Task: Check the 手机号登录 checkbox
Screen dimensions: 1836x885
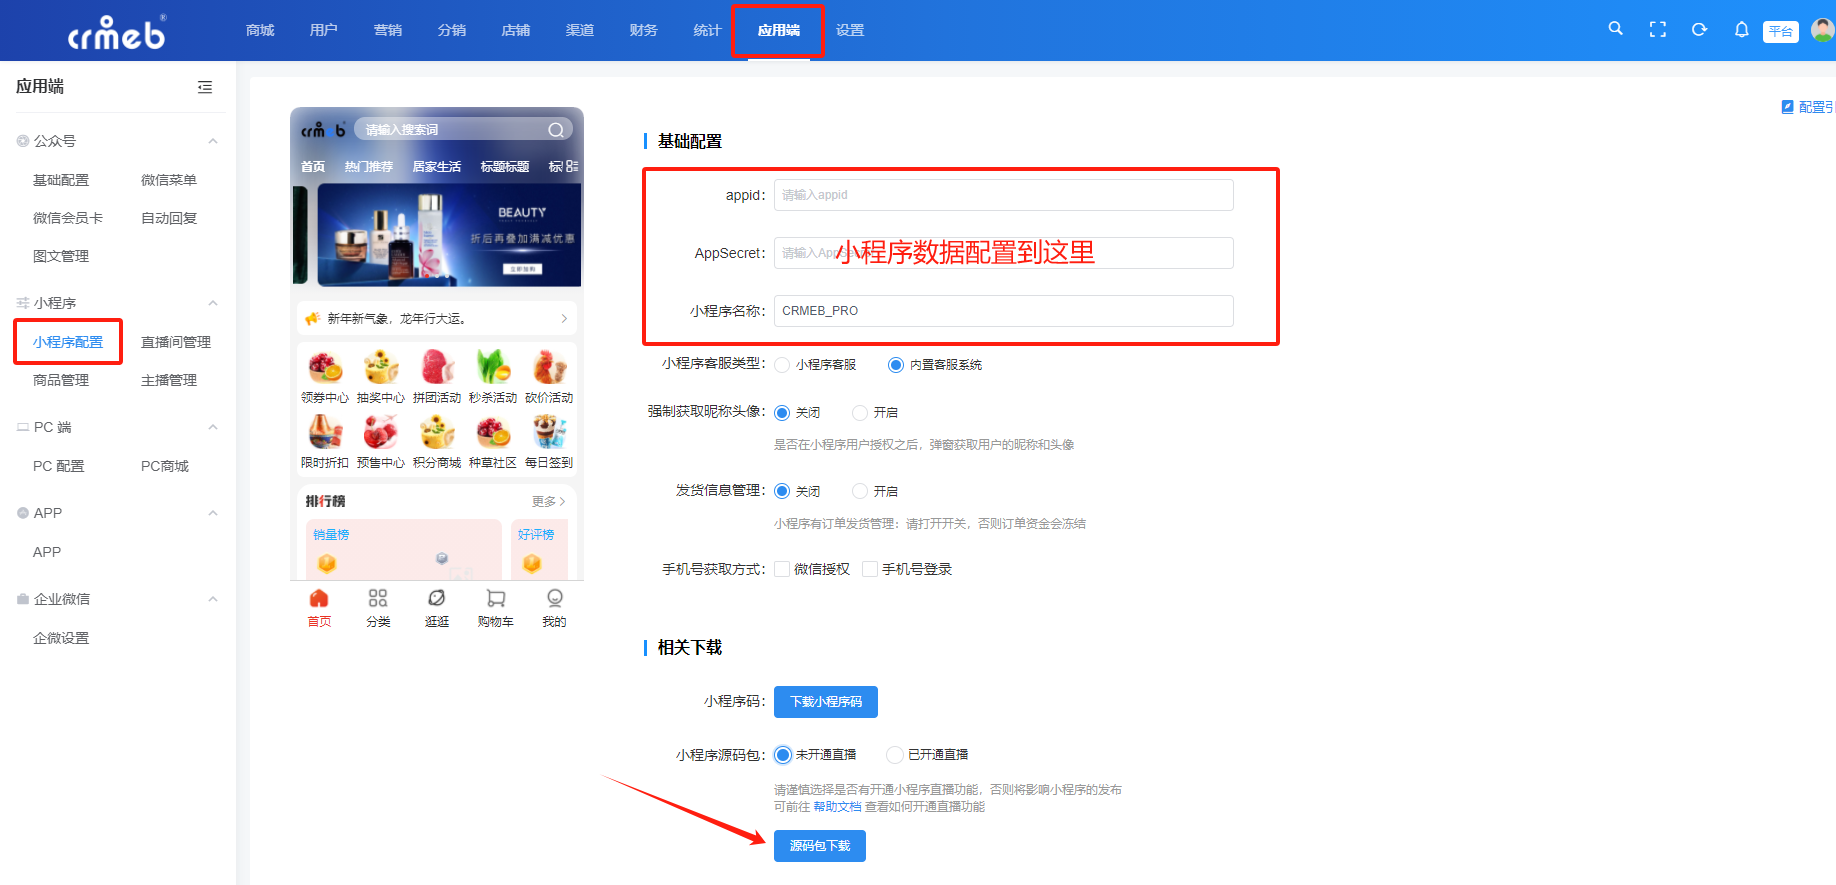Action: tap(870, 569)
